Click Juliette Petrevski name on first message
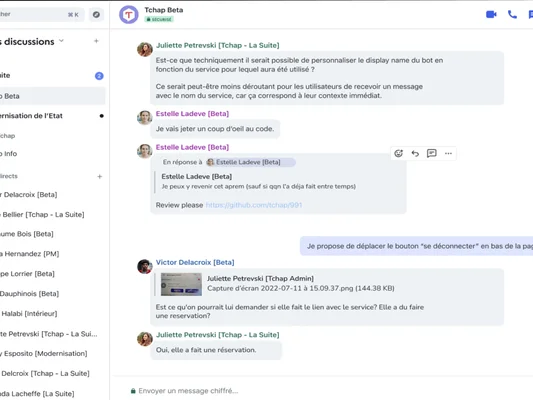The image size is (533, 400). click(x=218, y=46)
